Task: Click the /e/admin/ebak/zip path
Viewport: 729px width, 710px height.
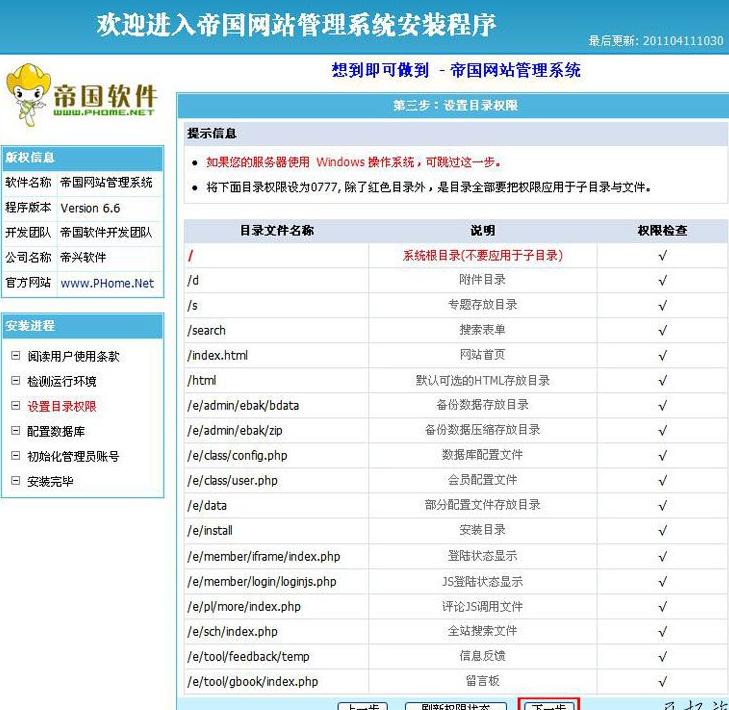Action: click(x=235, y=431)
